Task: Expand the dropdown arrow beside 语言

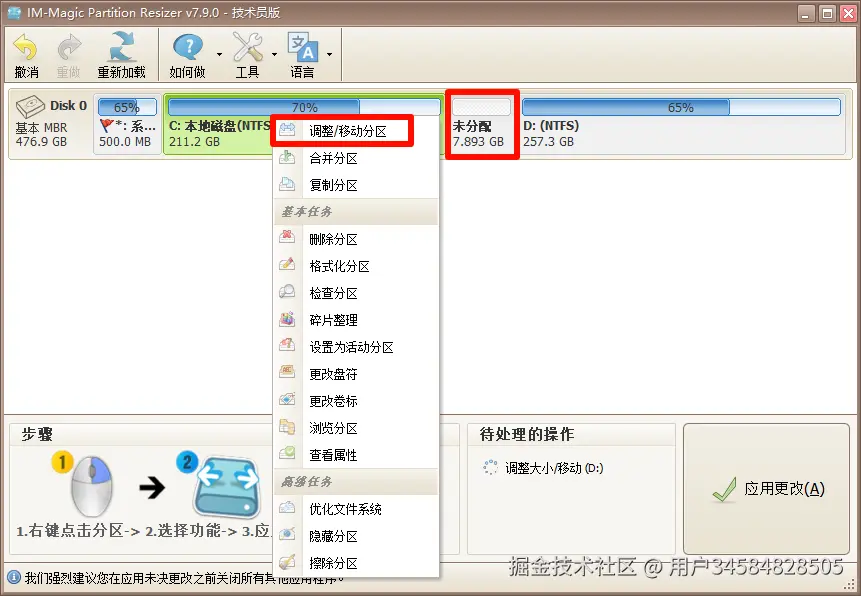Action: click(329, 54)
